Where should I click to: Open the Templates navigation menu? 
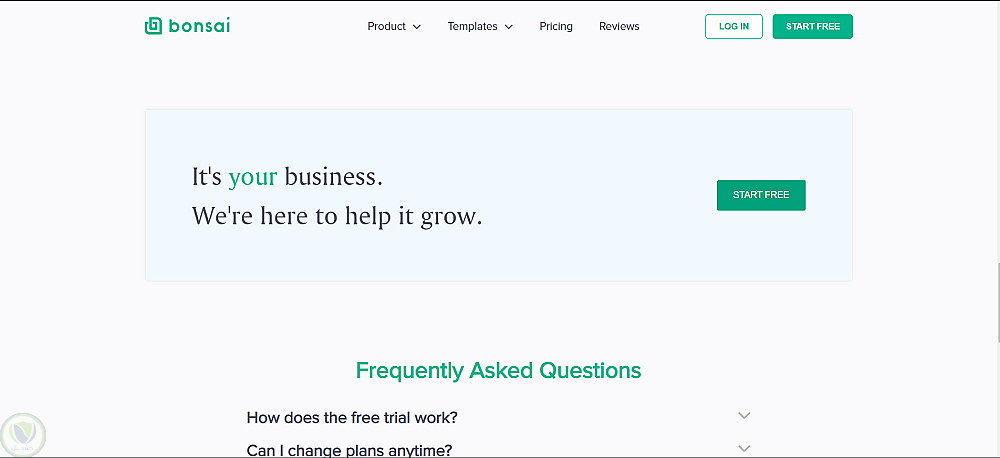479,26
